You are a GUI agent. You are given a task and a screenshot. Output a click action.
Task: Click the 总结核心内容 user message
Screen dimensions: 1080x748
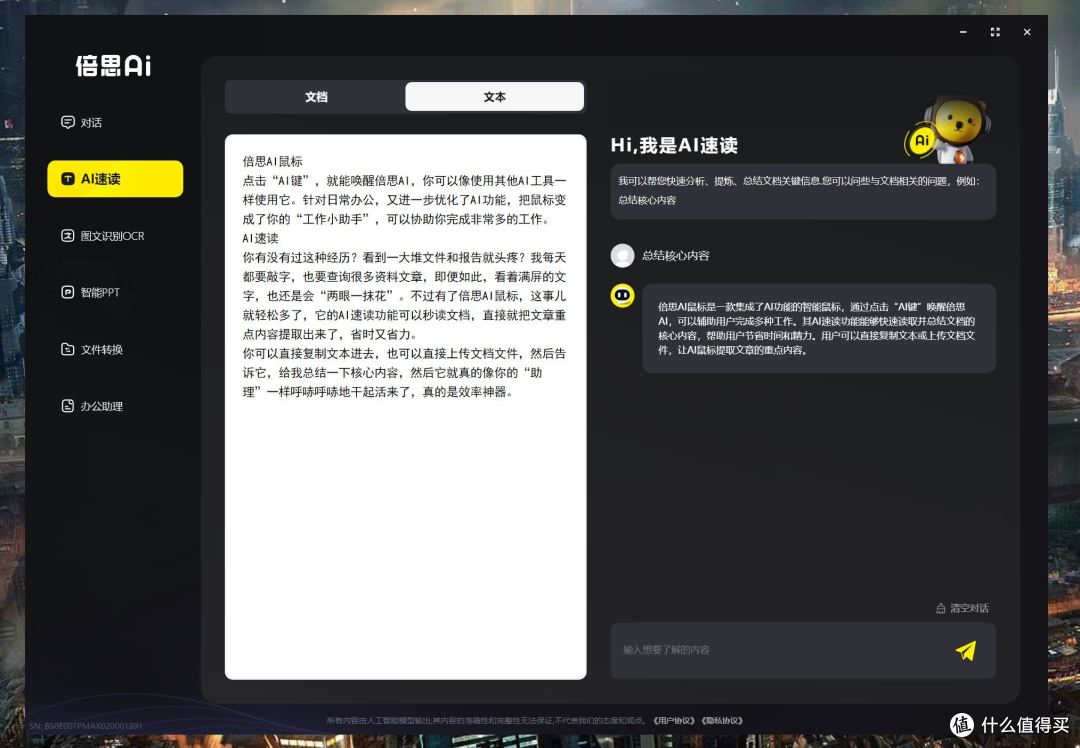676,256
